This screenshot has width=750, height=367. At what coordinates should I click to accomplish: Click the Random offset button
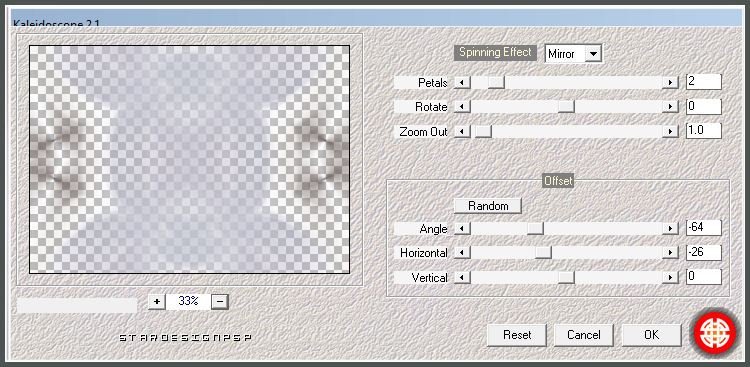click(487, 206)
